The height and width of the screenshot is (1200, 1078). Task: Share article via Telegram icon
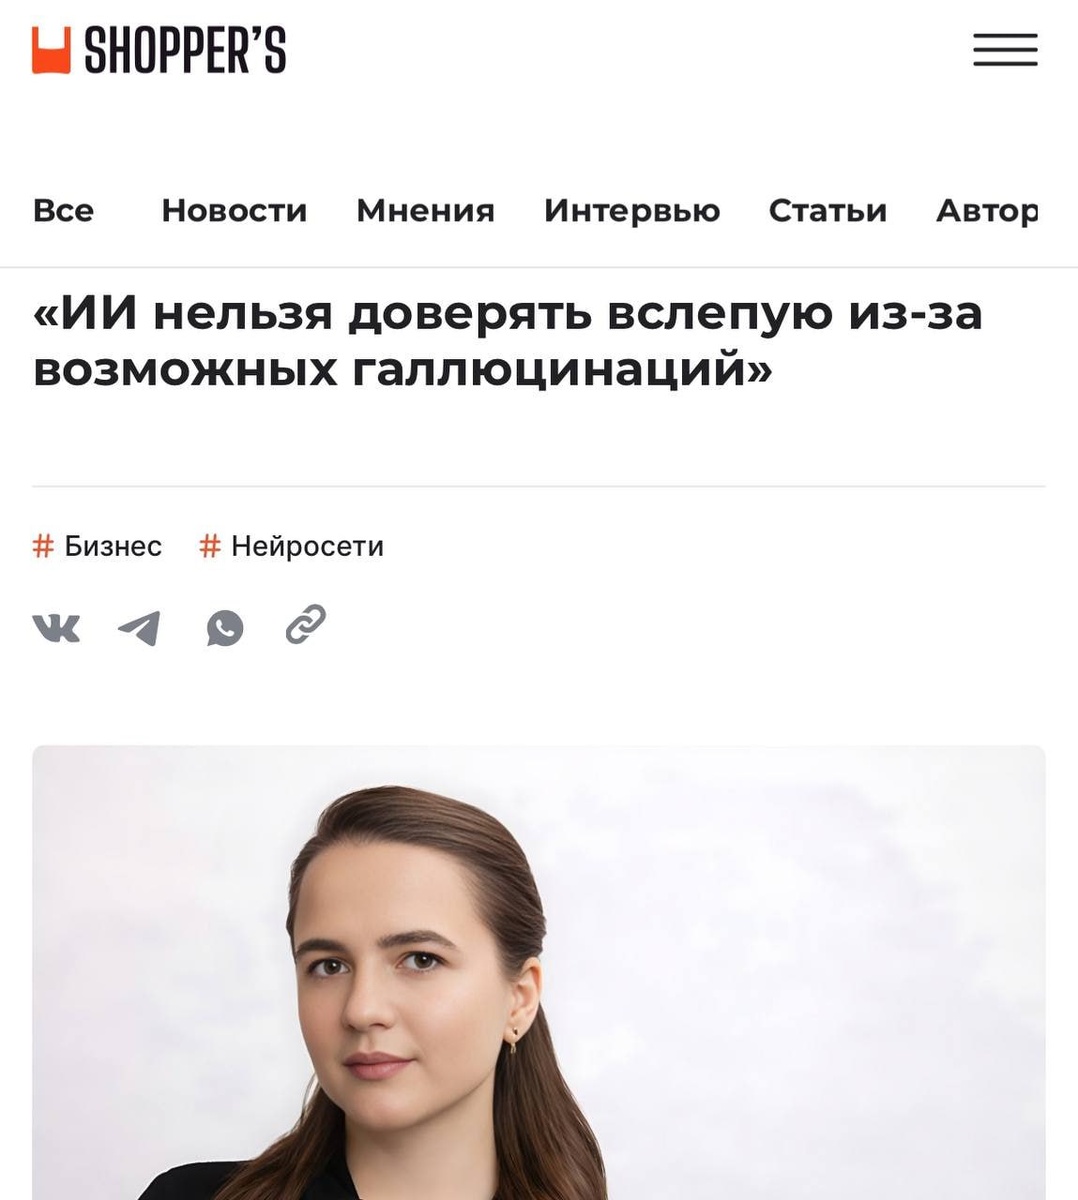tap(139, 628)
